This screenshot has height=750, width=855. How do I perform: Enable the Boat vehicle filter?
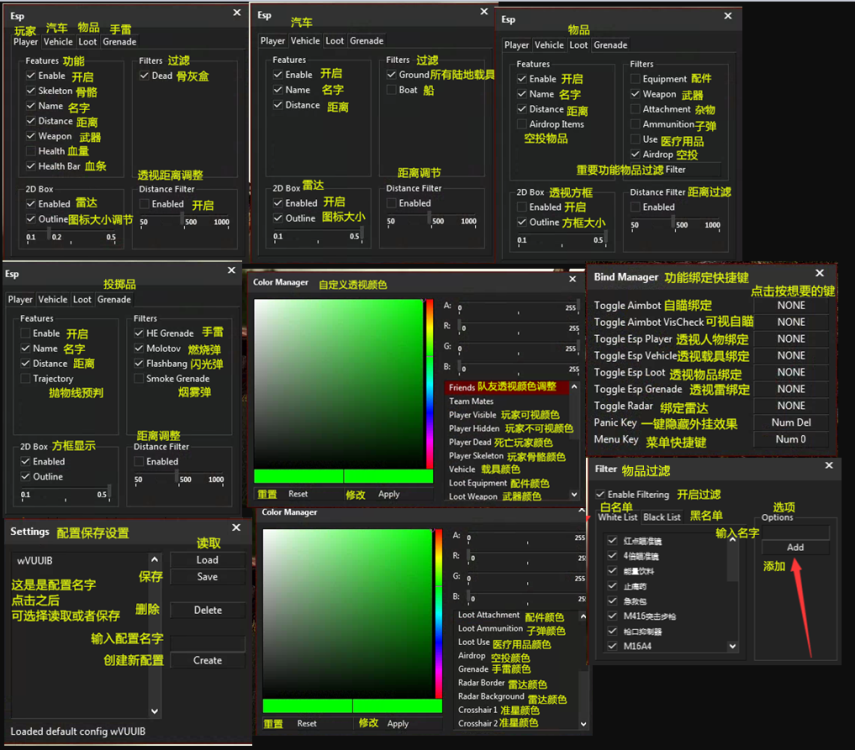[x=391, y=90]
